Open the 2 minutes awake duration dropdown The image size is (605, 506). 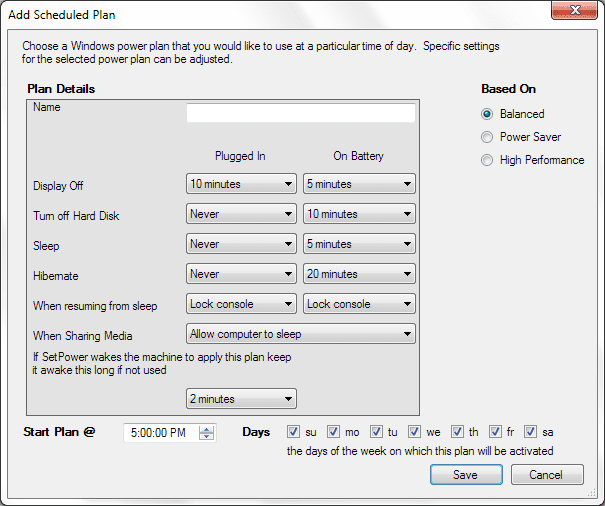241,399
